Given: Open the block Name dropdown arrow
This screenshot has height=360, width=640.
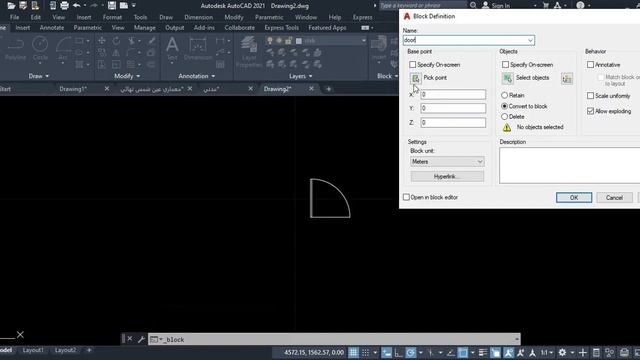Looking at the screenshot, I should [530, 40].
